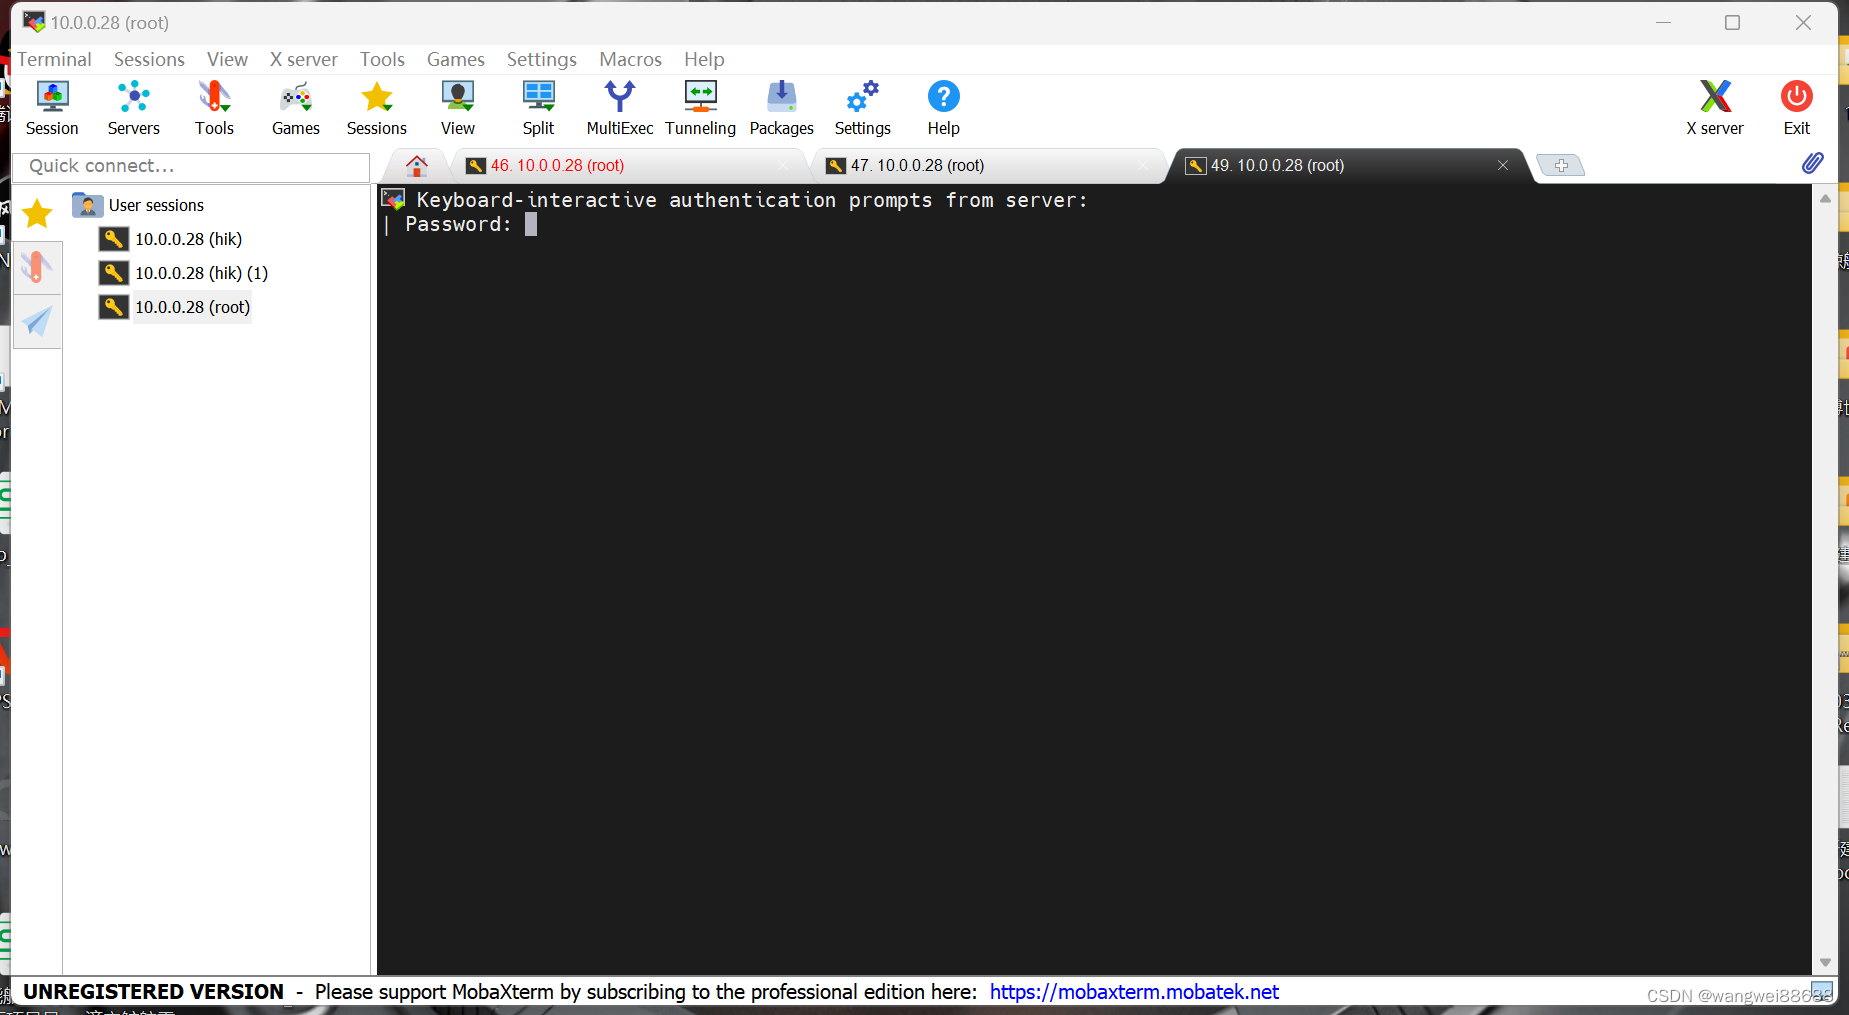Viewport: 1849px width, 1015px height.
Task: Open the Help menu in menu bar
Action: tap(704, 59)
